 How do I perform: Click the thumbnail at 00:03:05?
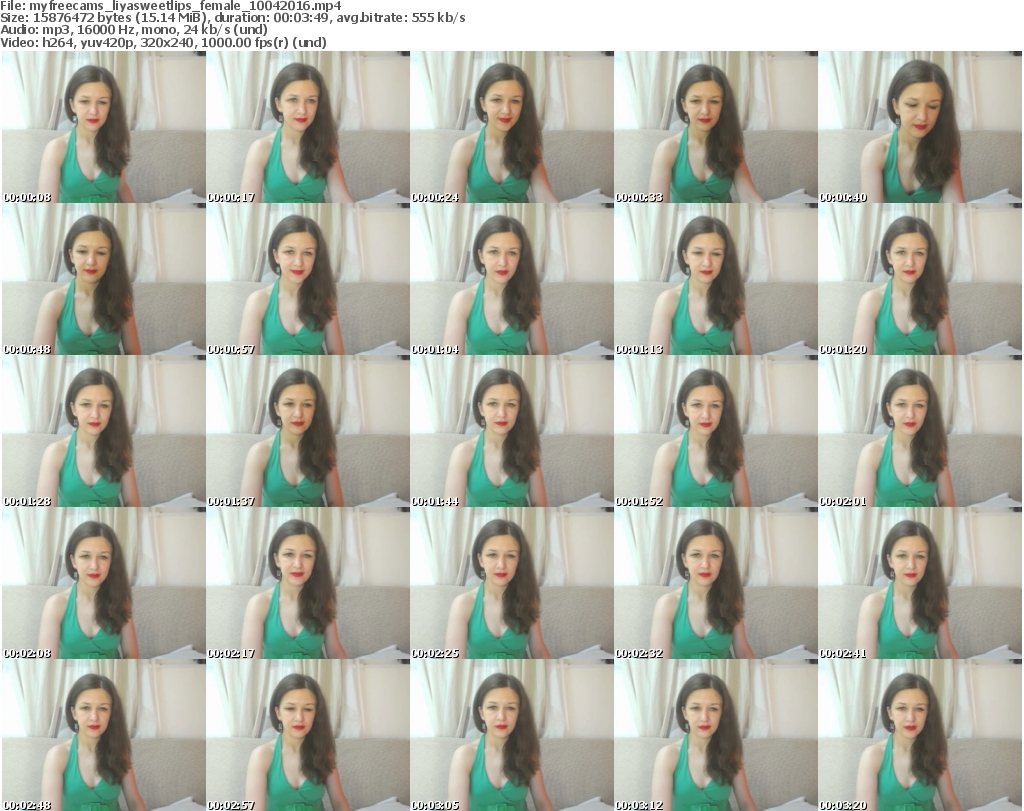[511, 736]
